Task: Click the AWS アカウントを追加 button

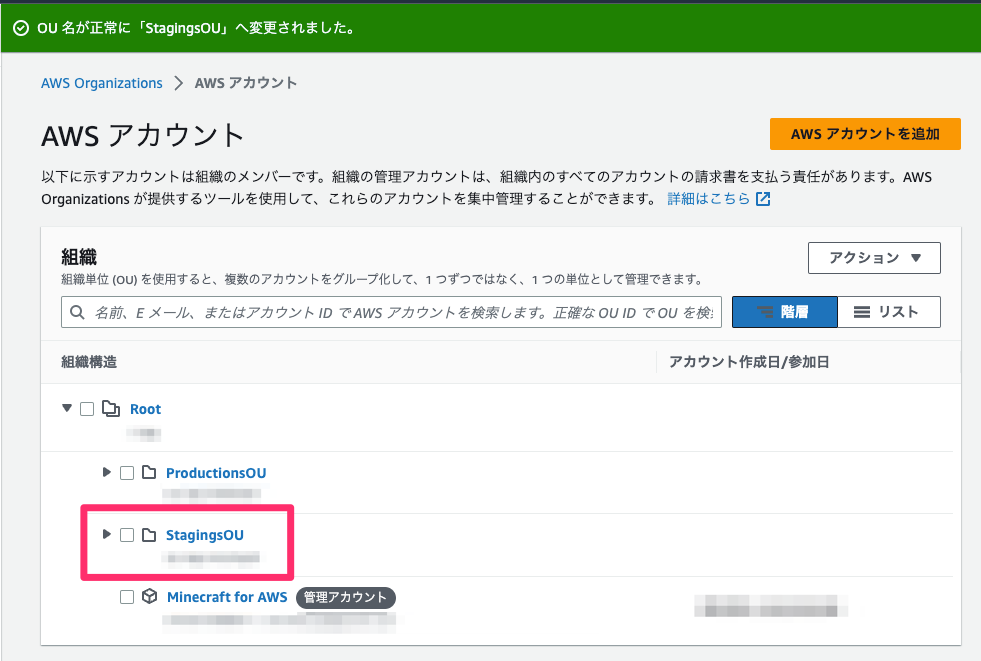Action: point(865,134)
